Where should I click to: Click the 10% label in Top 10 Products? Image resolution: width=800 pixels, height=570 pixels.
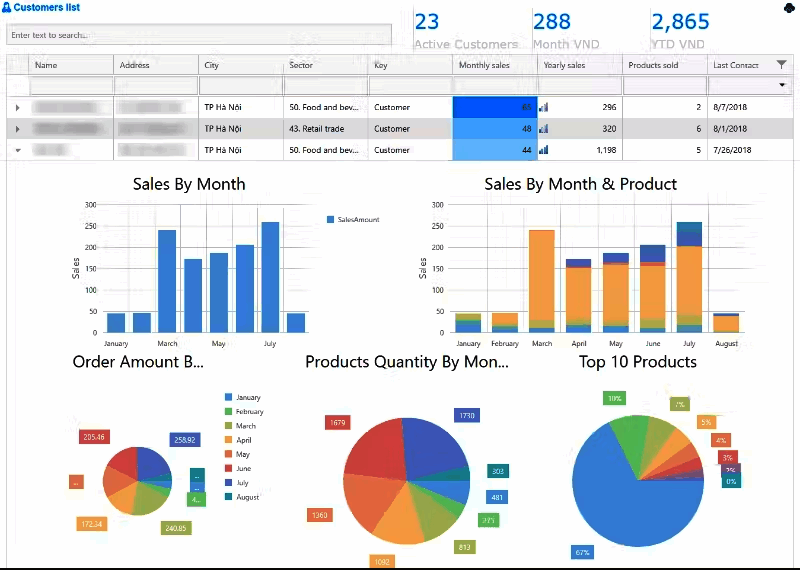pos(615,398)
